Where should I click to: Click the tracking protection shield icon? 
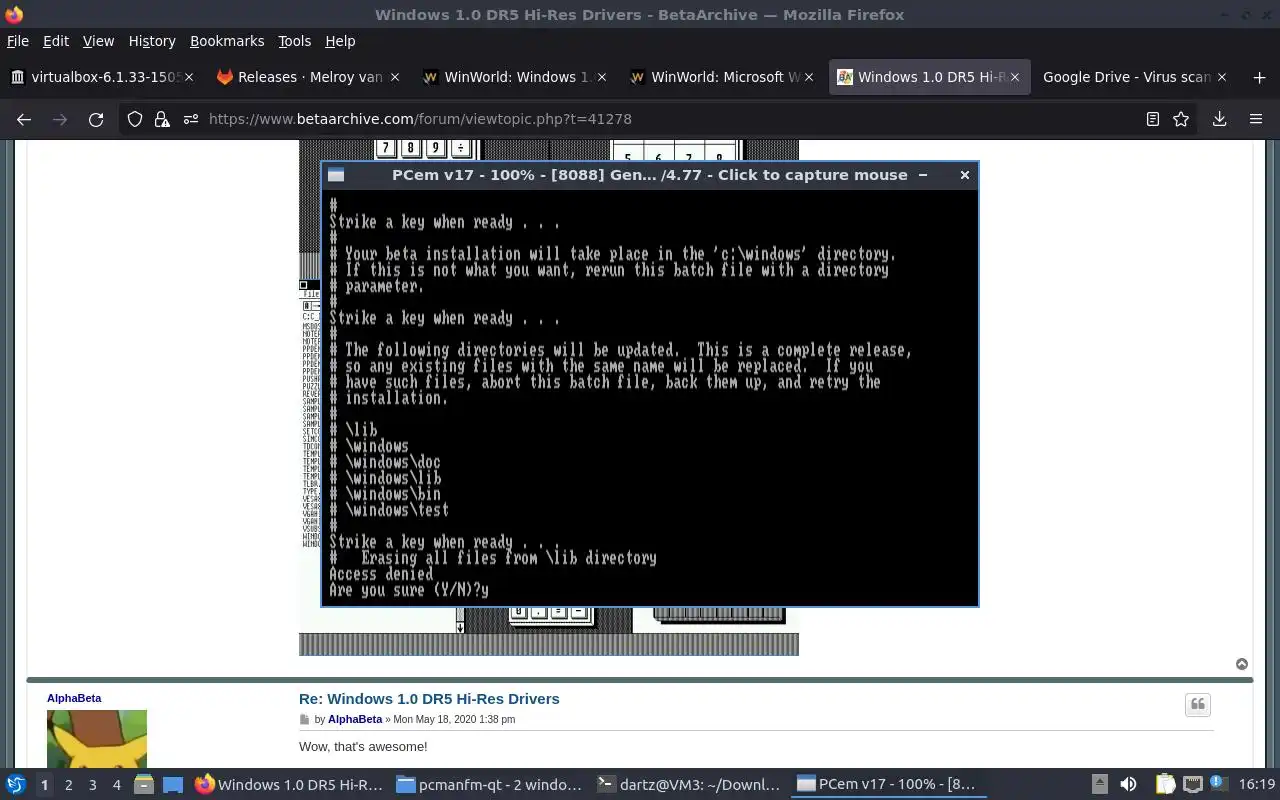[x=135, y=119]
